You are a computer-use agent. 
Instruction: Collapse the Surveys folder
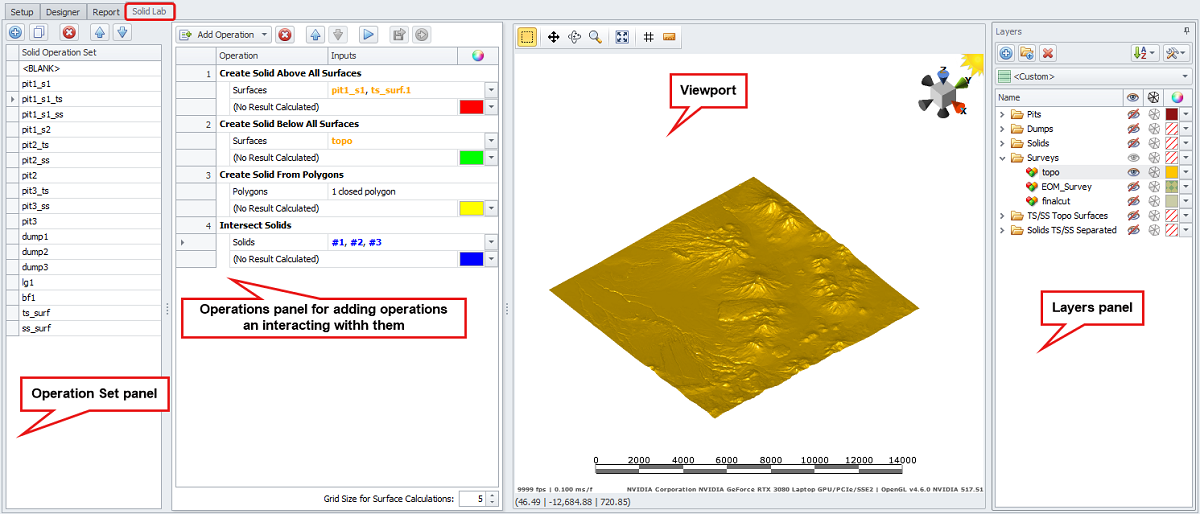point(1003,158)
